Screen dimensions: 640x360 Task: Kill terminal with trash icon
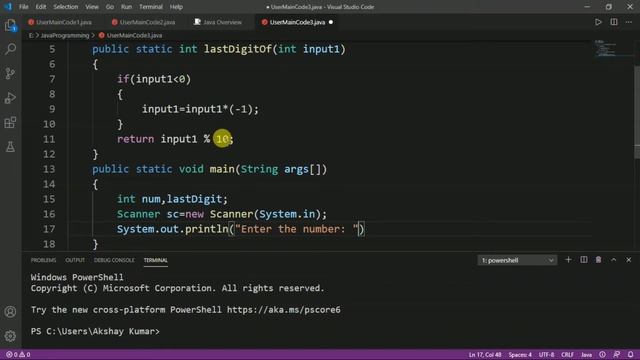pos(598,260)
